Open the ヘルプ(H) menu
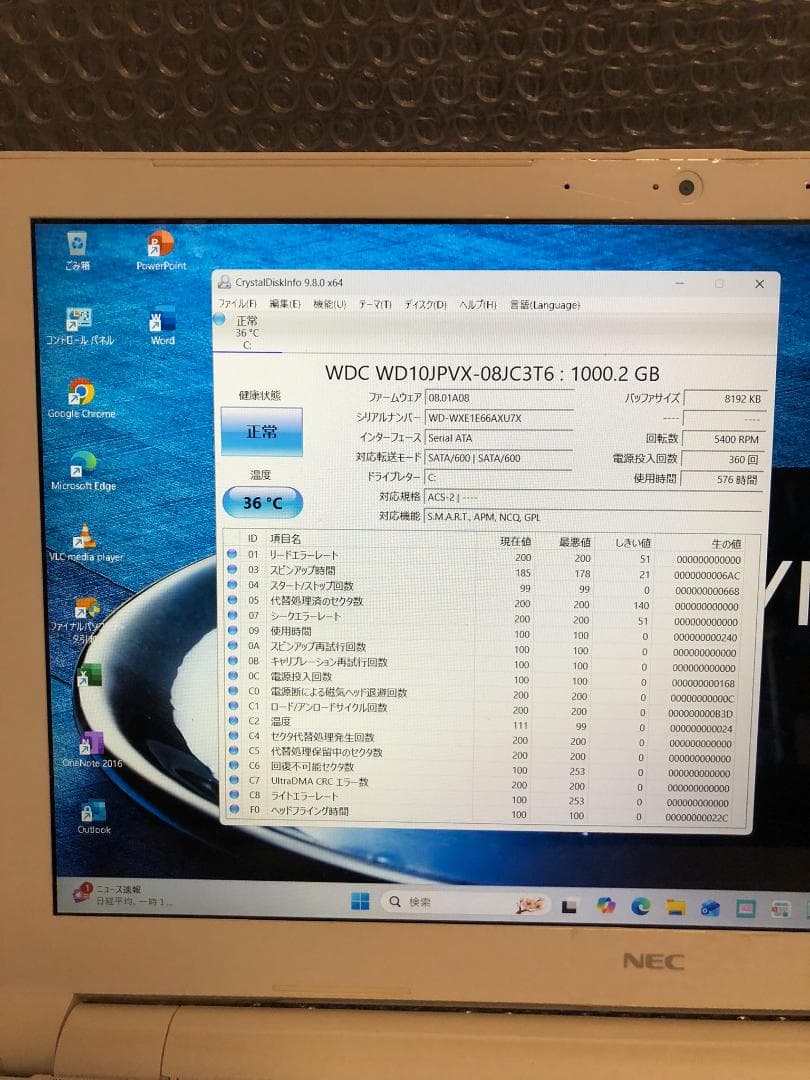This screenshot has height=1080, width=810. [x=478, y=304]
